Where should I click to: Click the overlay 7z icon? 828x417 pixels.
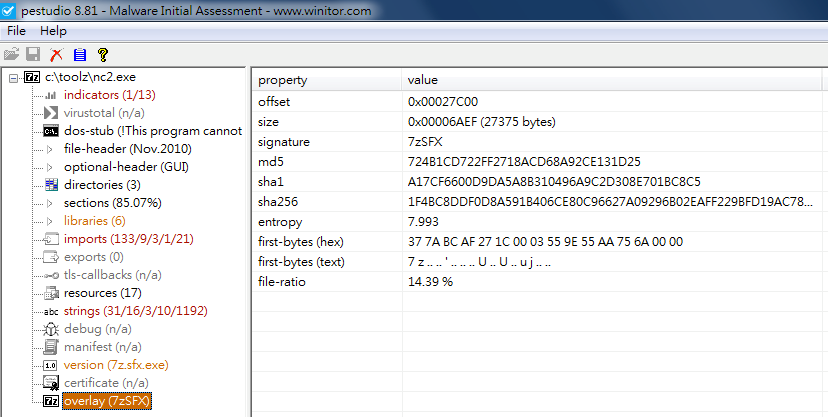point(51,401)
